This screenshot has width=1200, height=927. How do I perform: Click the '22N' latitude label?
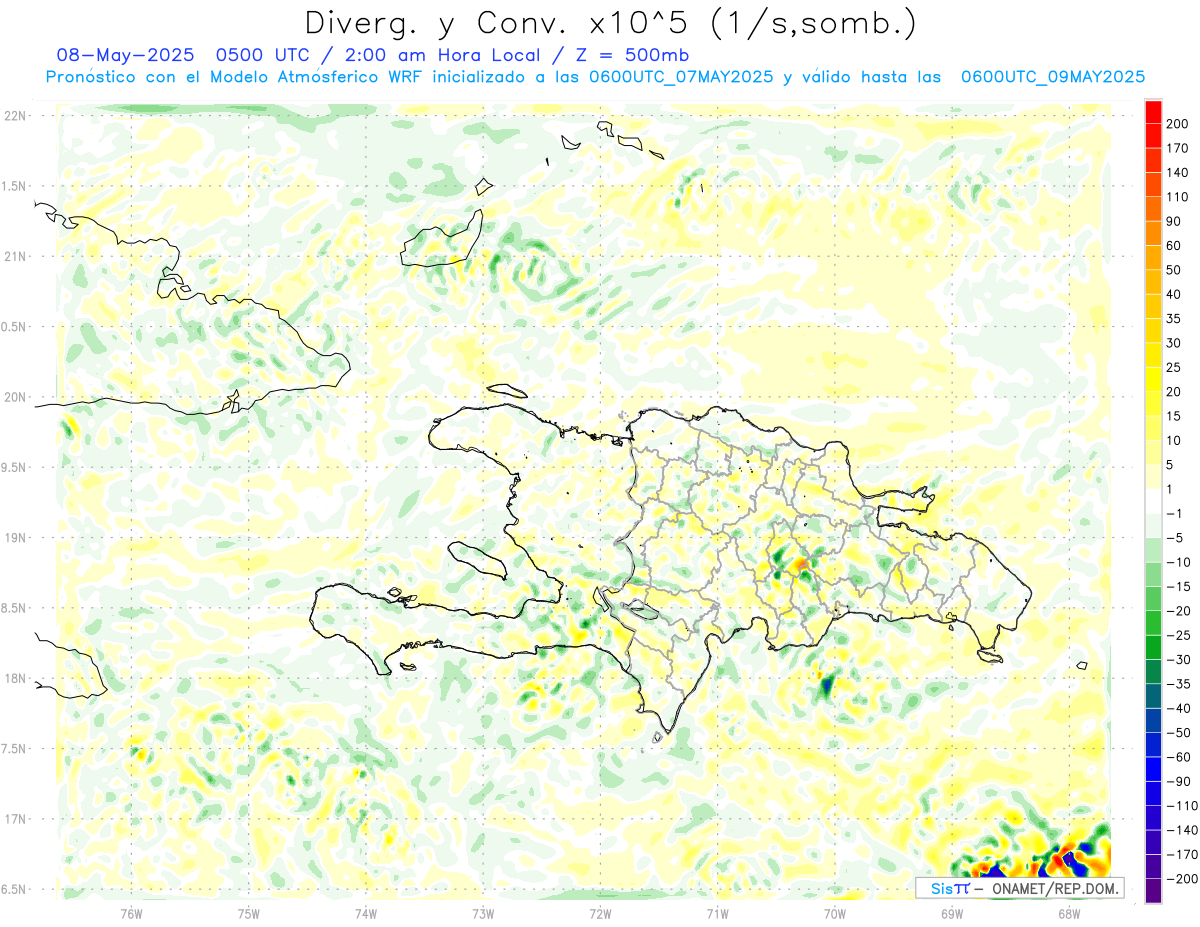click(x=15, y=116)
